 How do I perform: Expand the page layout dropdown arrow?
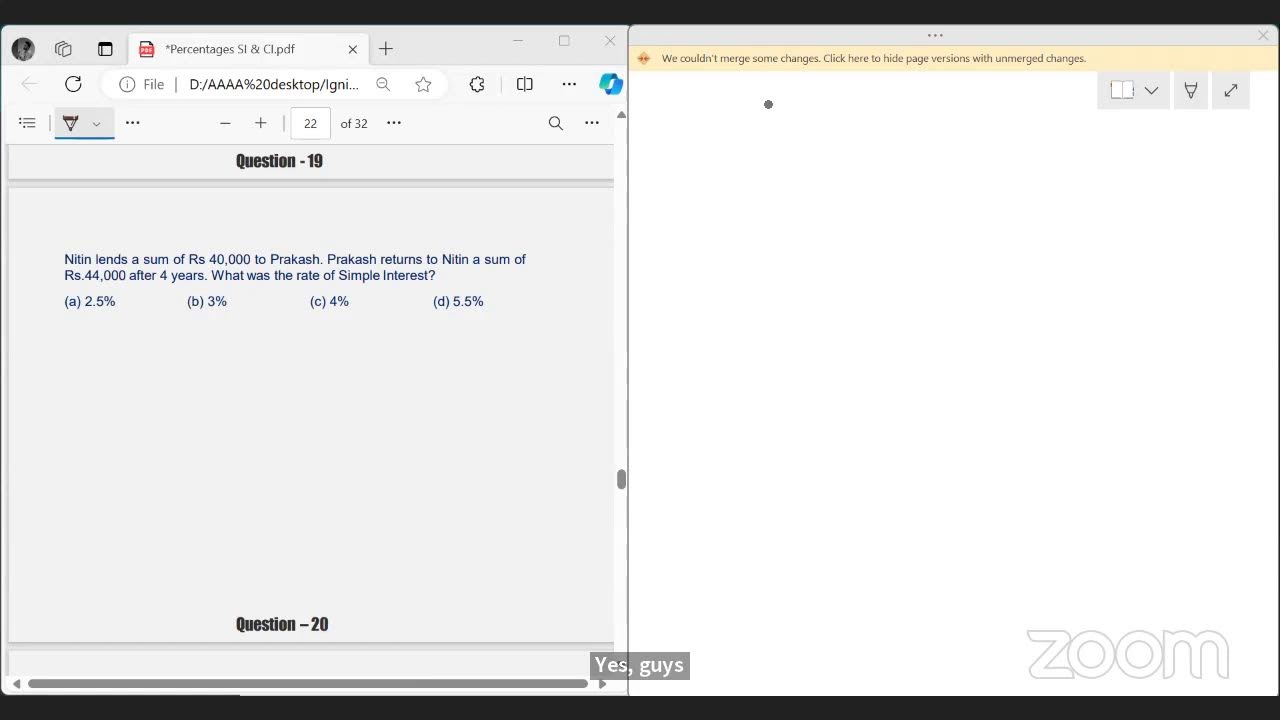[1151, 90]
